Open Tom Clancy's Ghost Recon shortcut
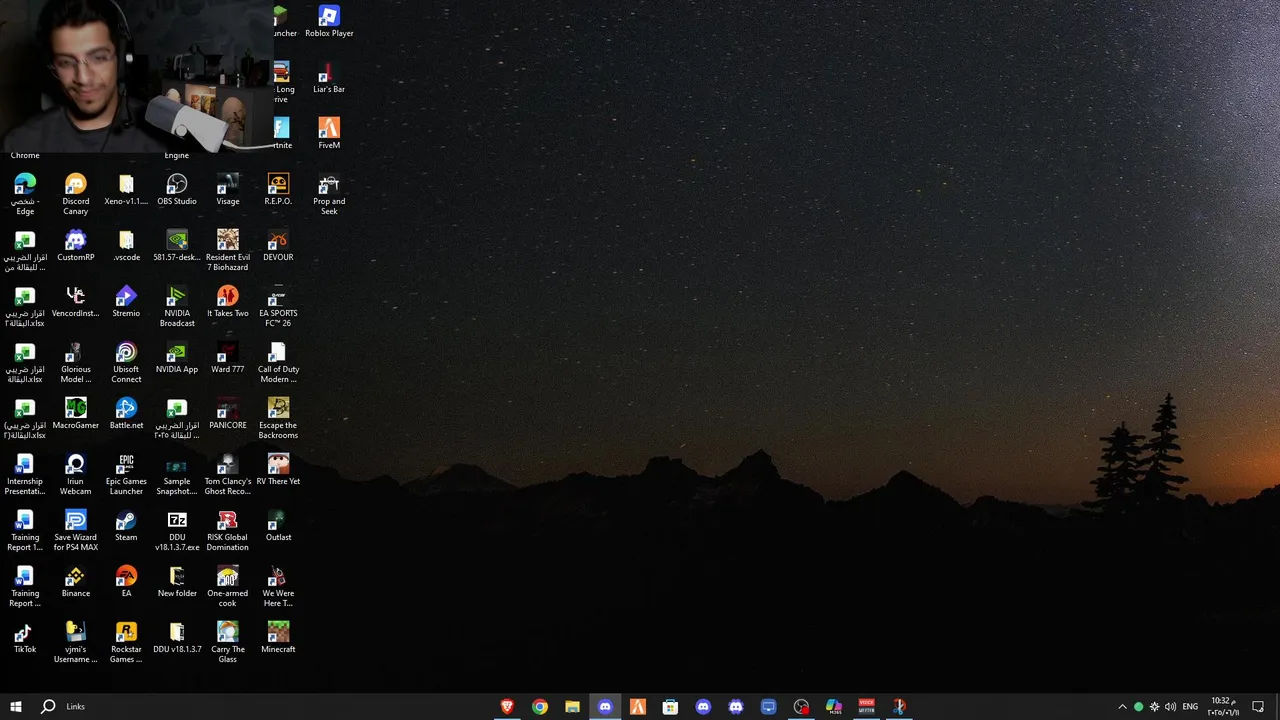Screen dimensions: 1280x720 coord(228,474)
